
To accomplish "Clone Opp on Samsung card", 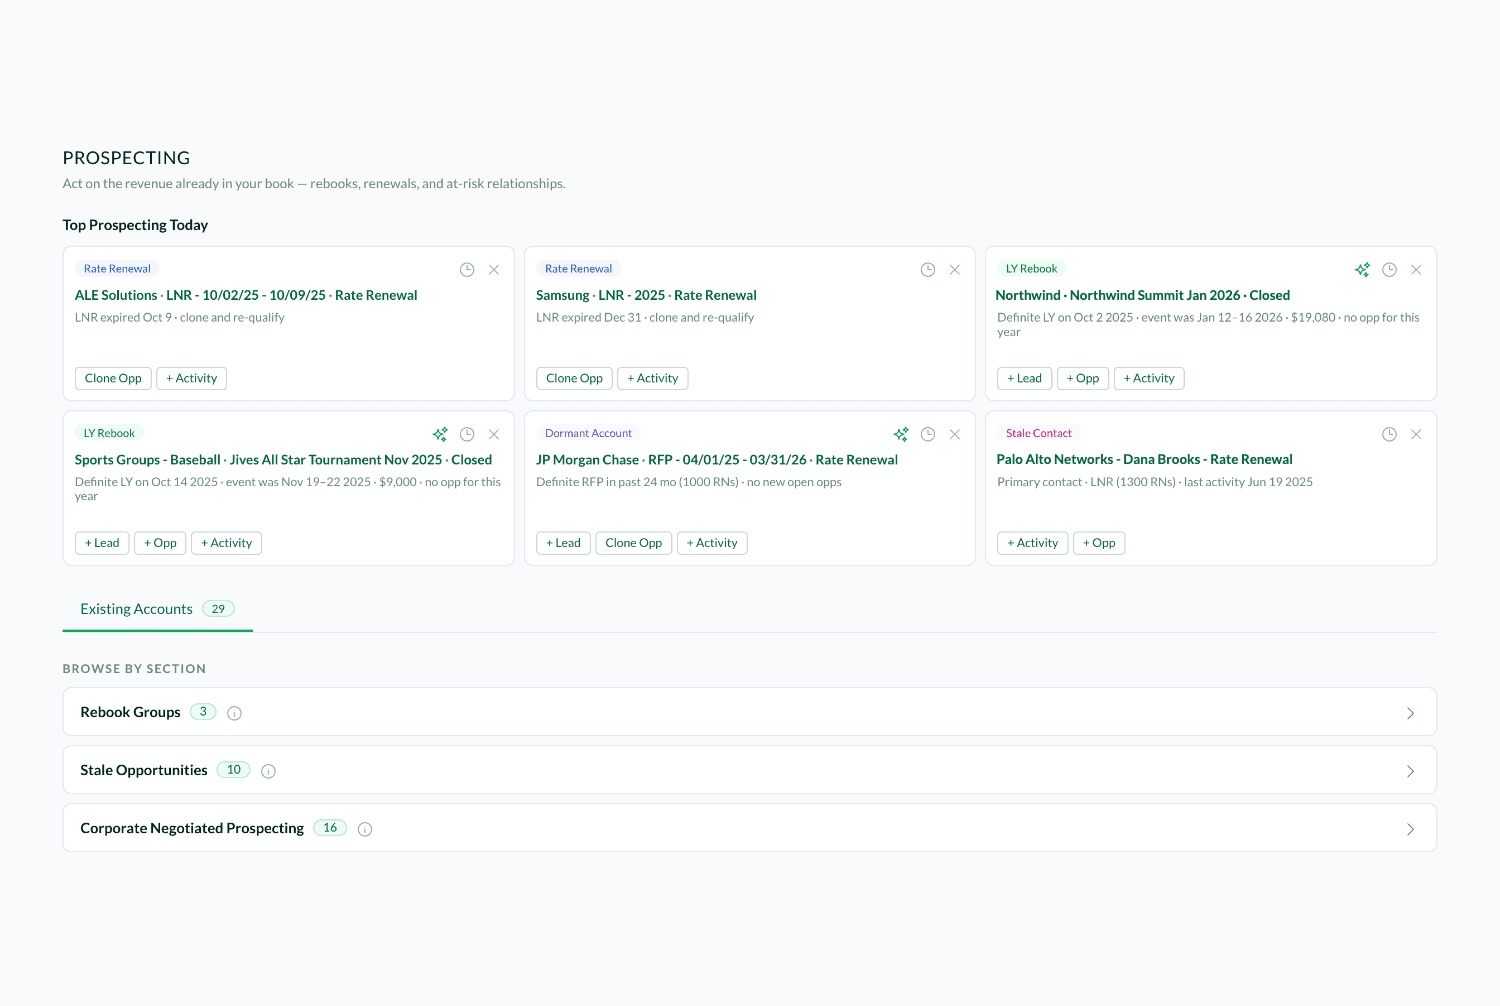I will click(574, 378).
